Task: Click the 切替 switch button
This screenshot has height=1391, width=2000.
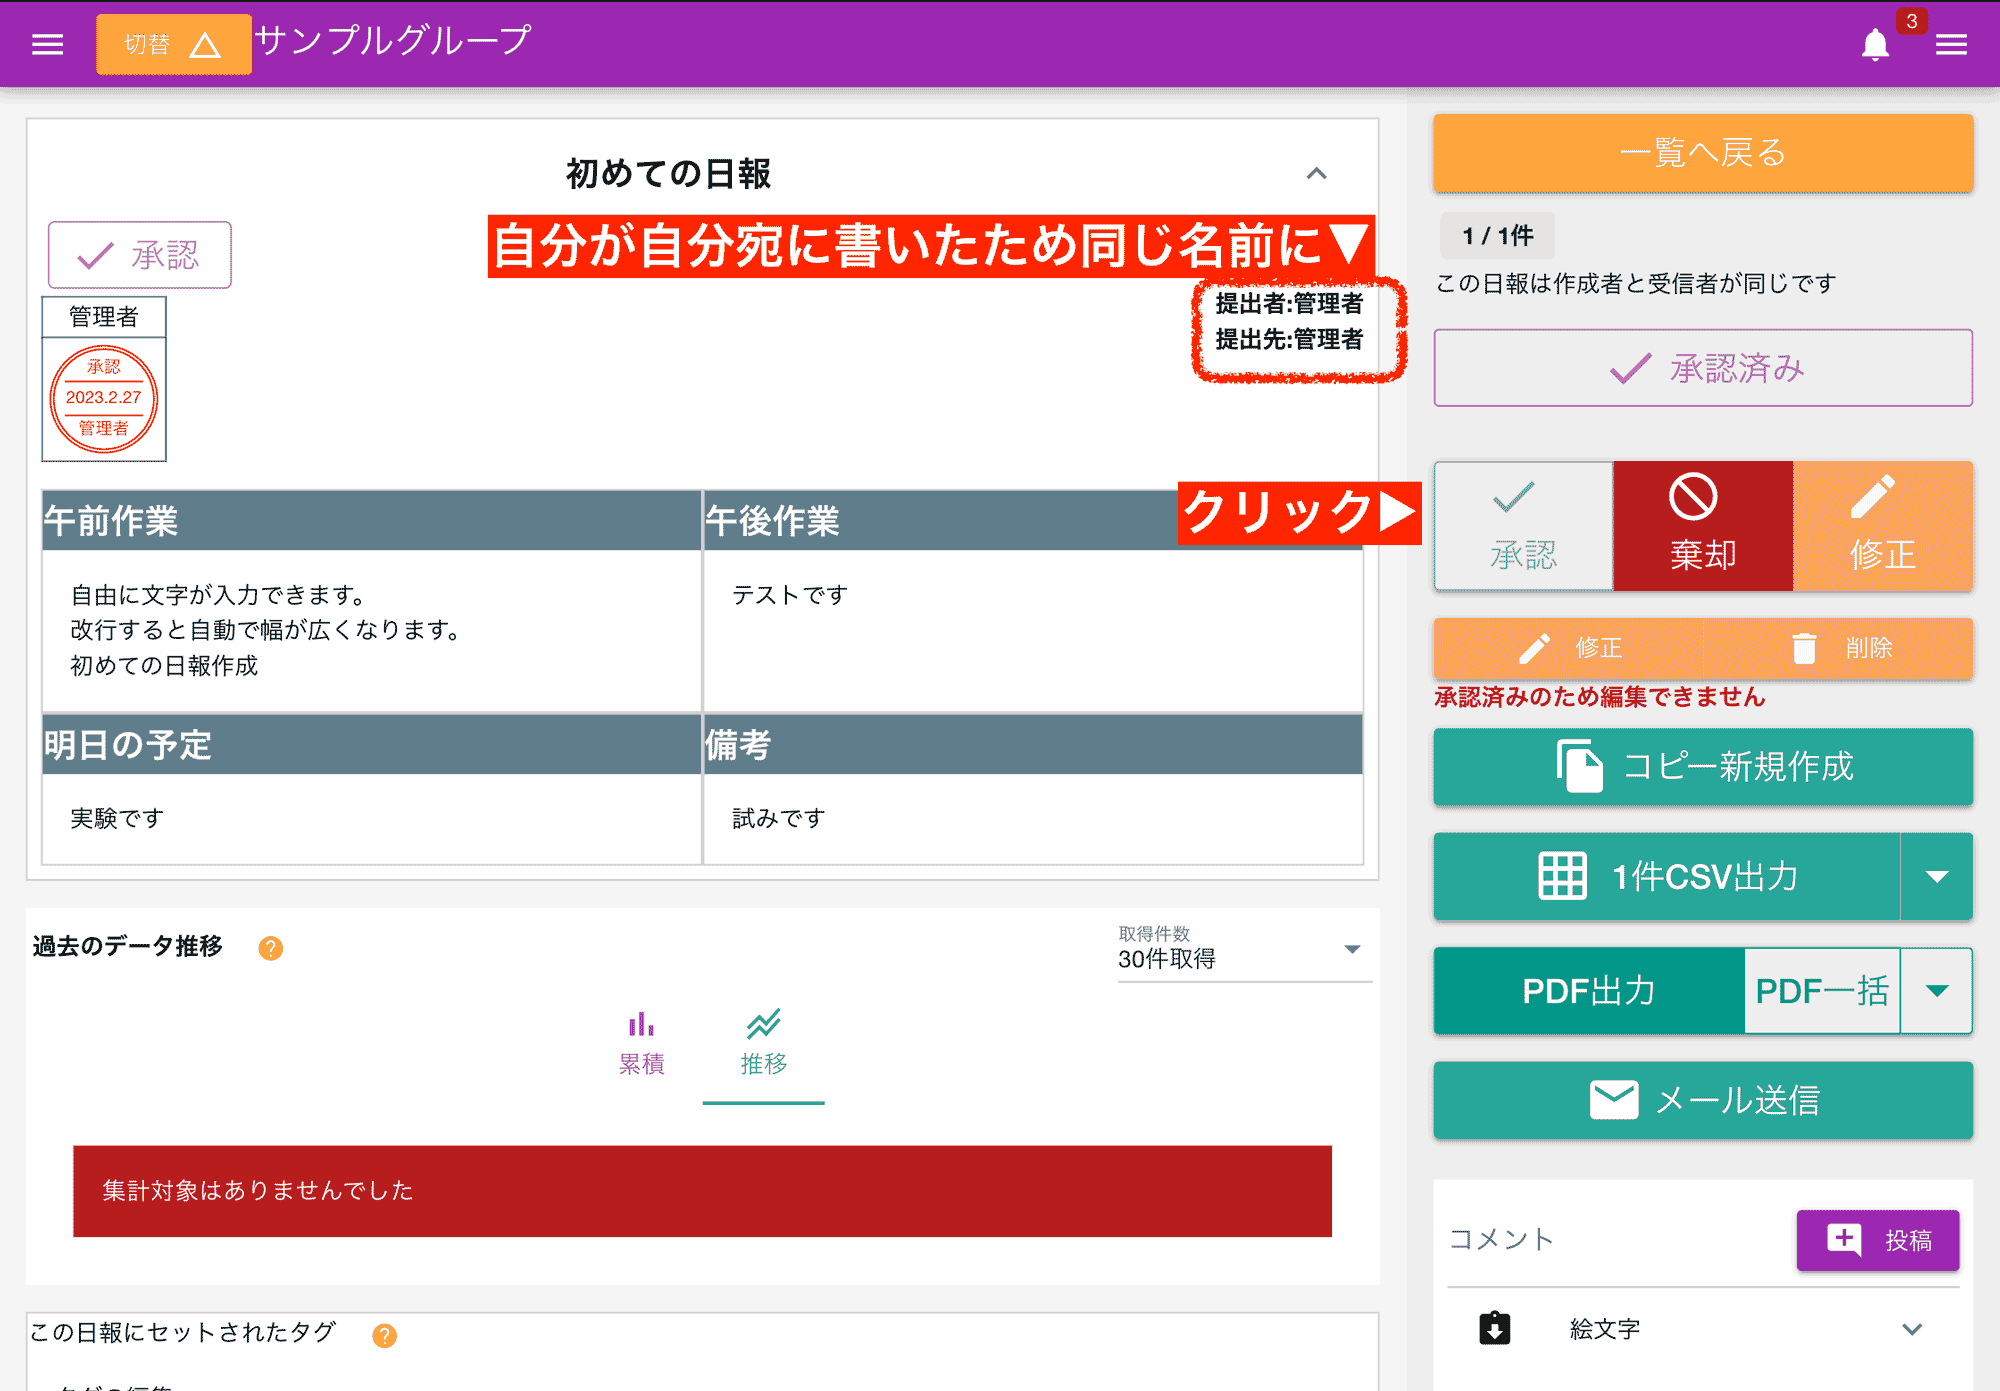Action: (x=173, y=44)
